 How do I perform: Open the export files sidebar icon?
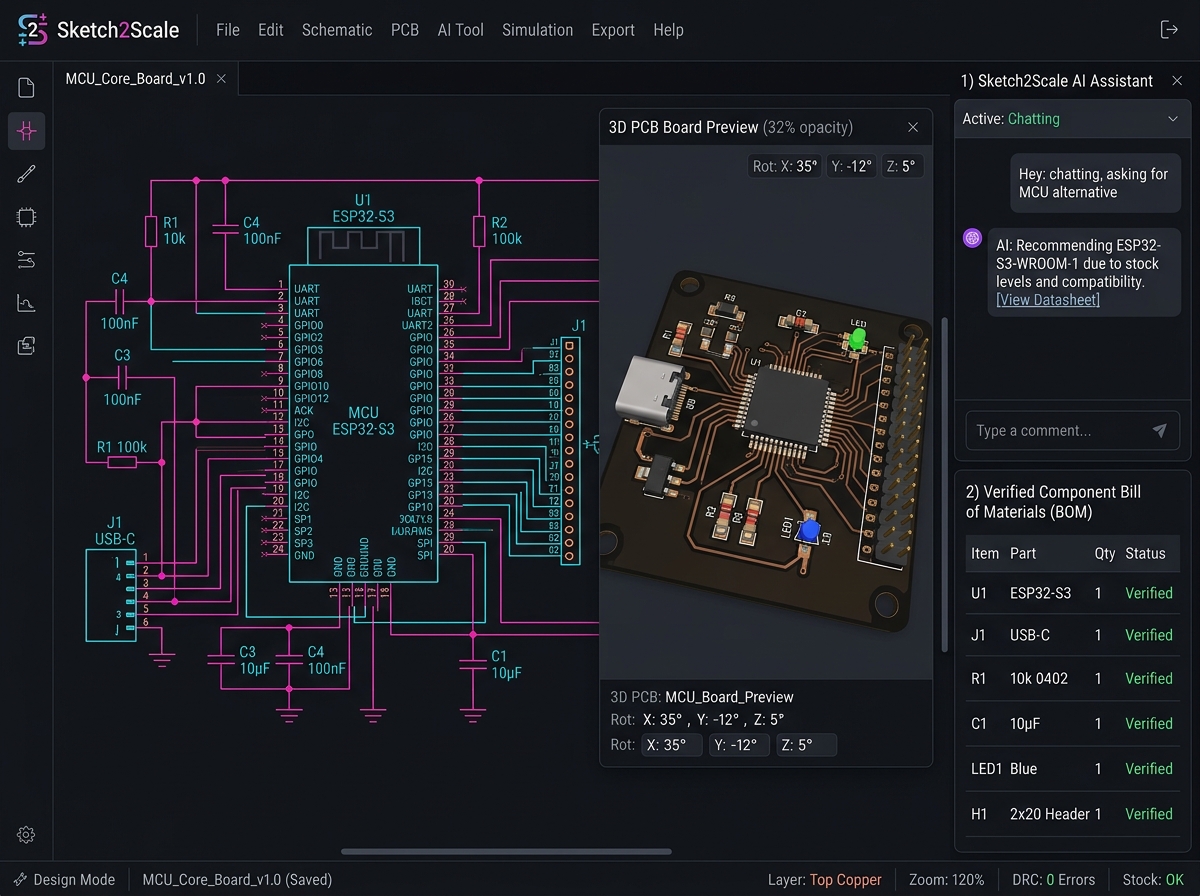pos(27,346)
